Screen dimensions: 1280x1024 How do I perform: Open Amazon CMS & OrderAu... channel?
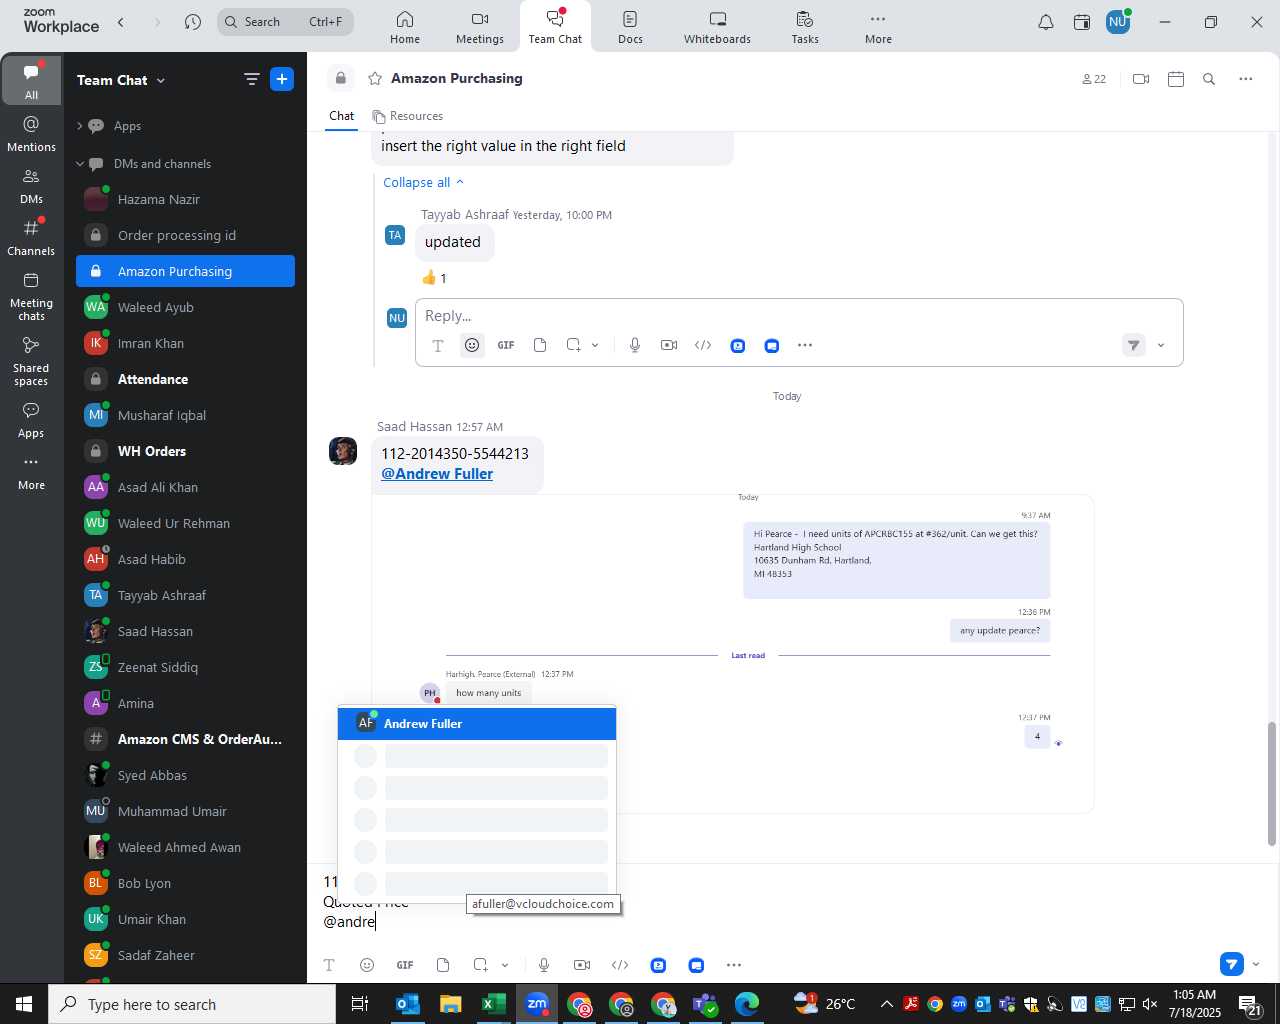click(185, 740)
